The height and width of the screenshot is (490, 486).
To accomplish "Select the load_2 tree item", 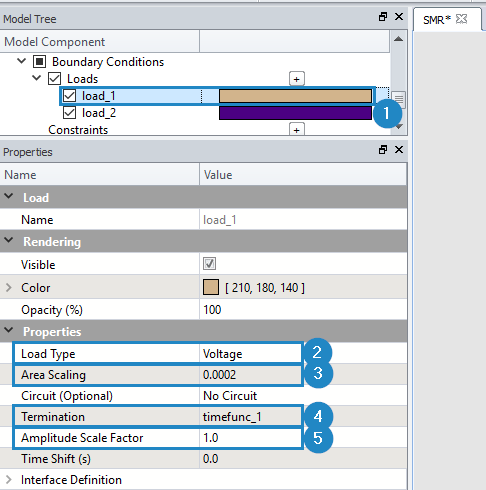I will (99, 113).
